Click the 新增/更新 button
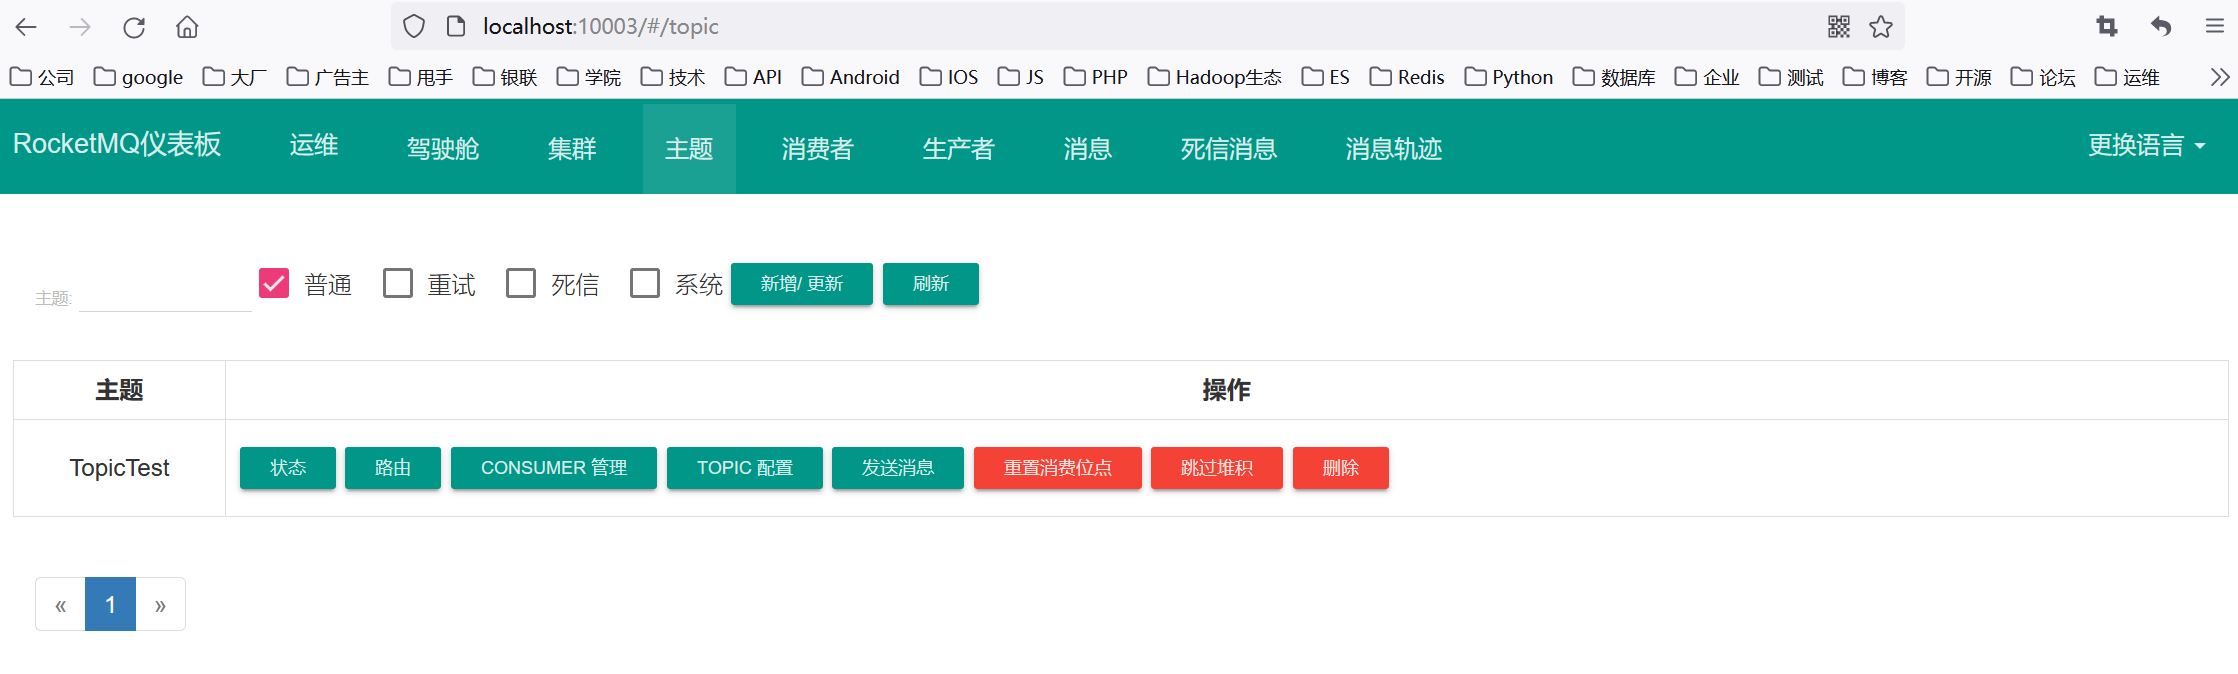This screenshot has width=2238, height=674. [x=801, y=284]
